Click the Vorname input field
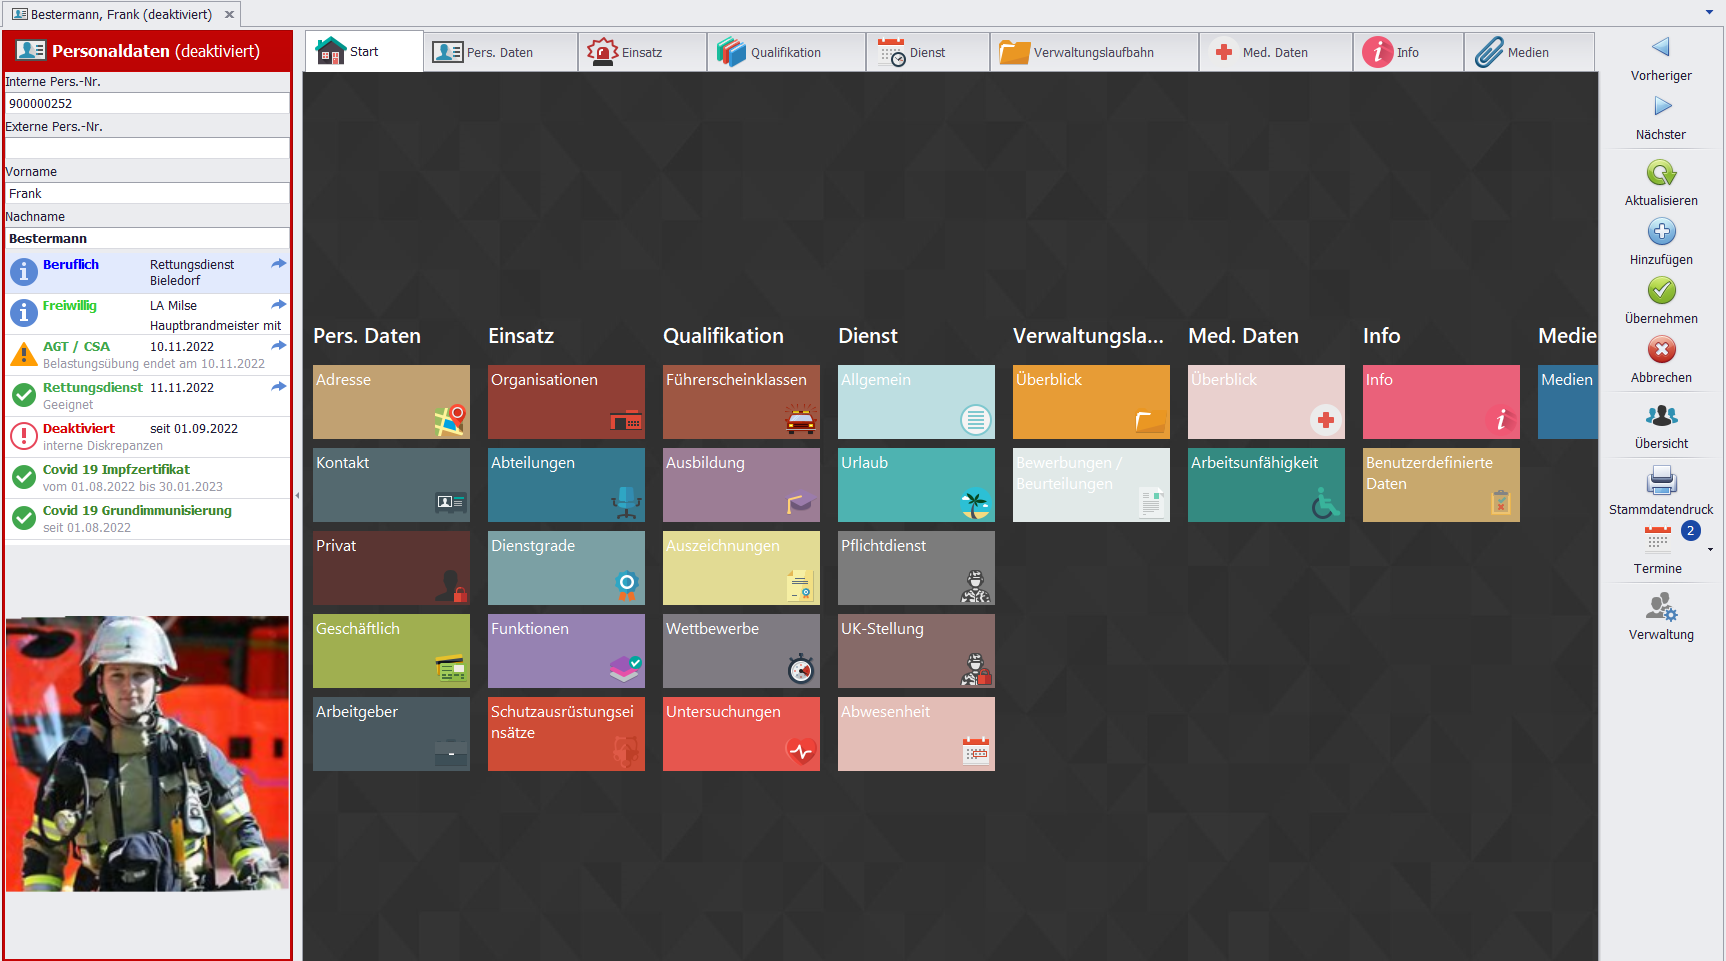 tap(147, 194)
